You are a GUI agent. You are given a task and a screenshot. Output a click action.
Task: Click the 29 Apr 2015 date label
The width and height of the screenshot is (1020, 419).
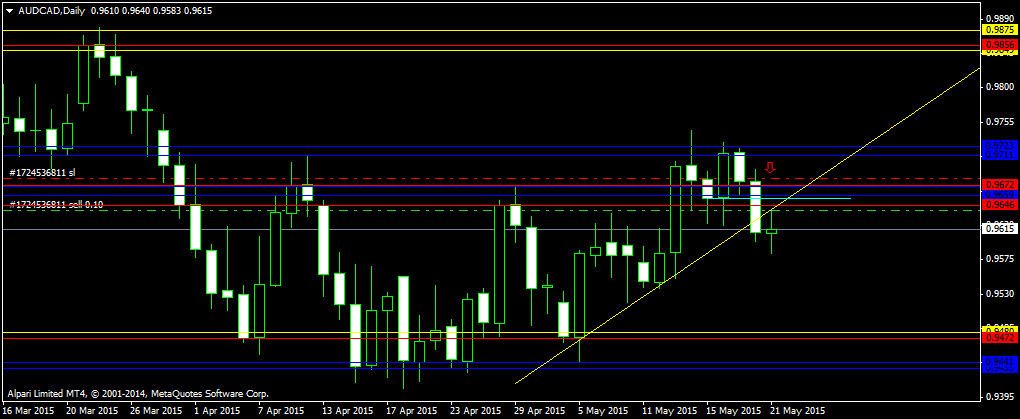(539, 411)
